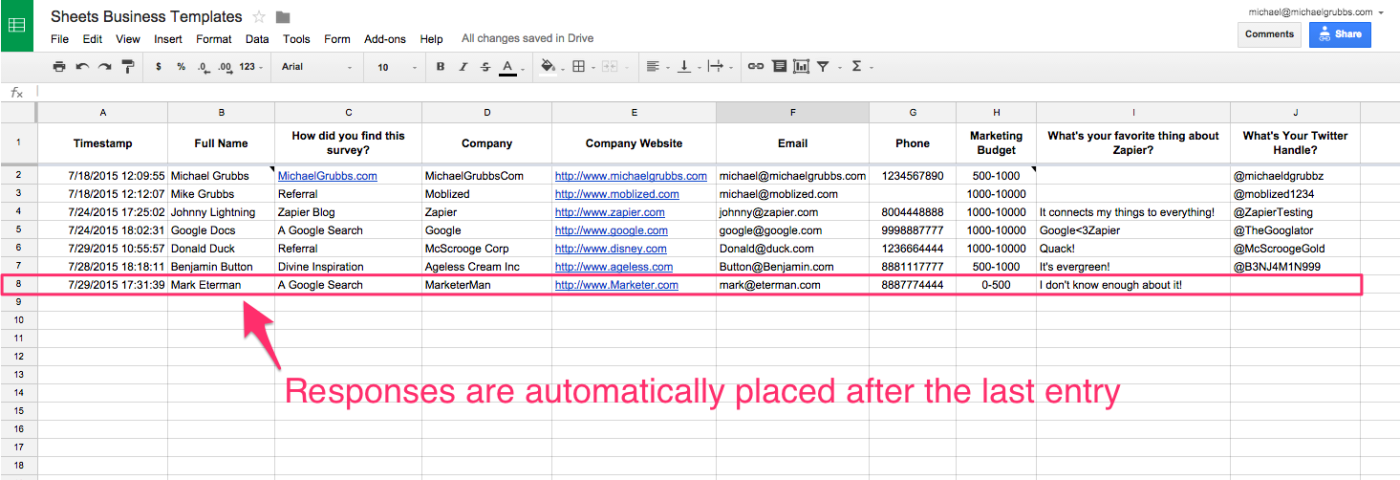Open http://www.ageless.com link
This screenshot has width=1400, height=480.
click(613, 267)
